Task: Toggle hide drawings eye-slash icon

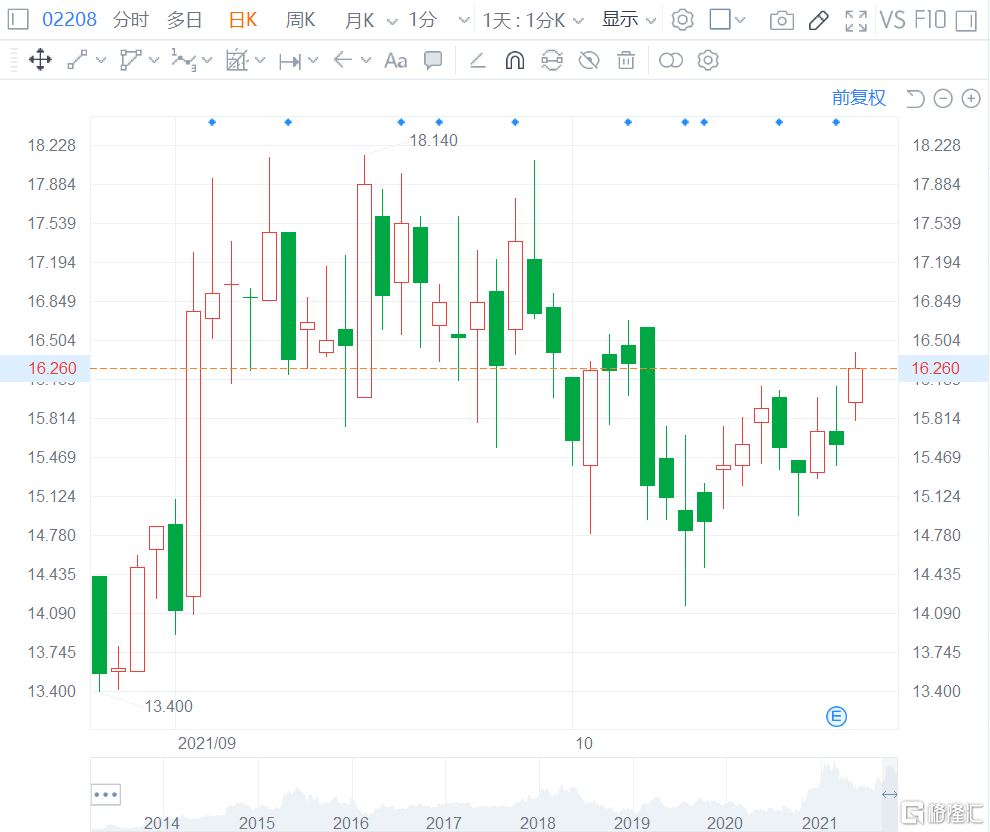Action: 589,60
